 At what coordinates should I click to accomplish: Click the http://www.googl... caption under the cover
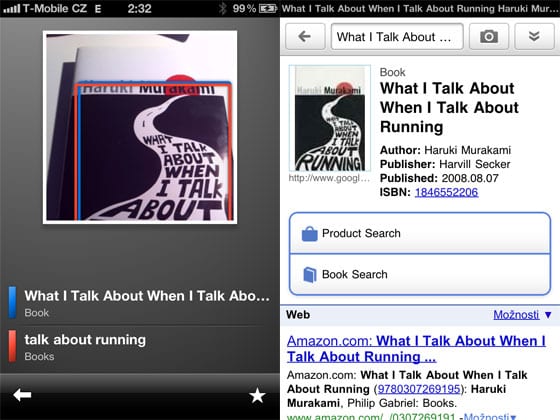pos(329,178)
